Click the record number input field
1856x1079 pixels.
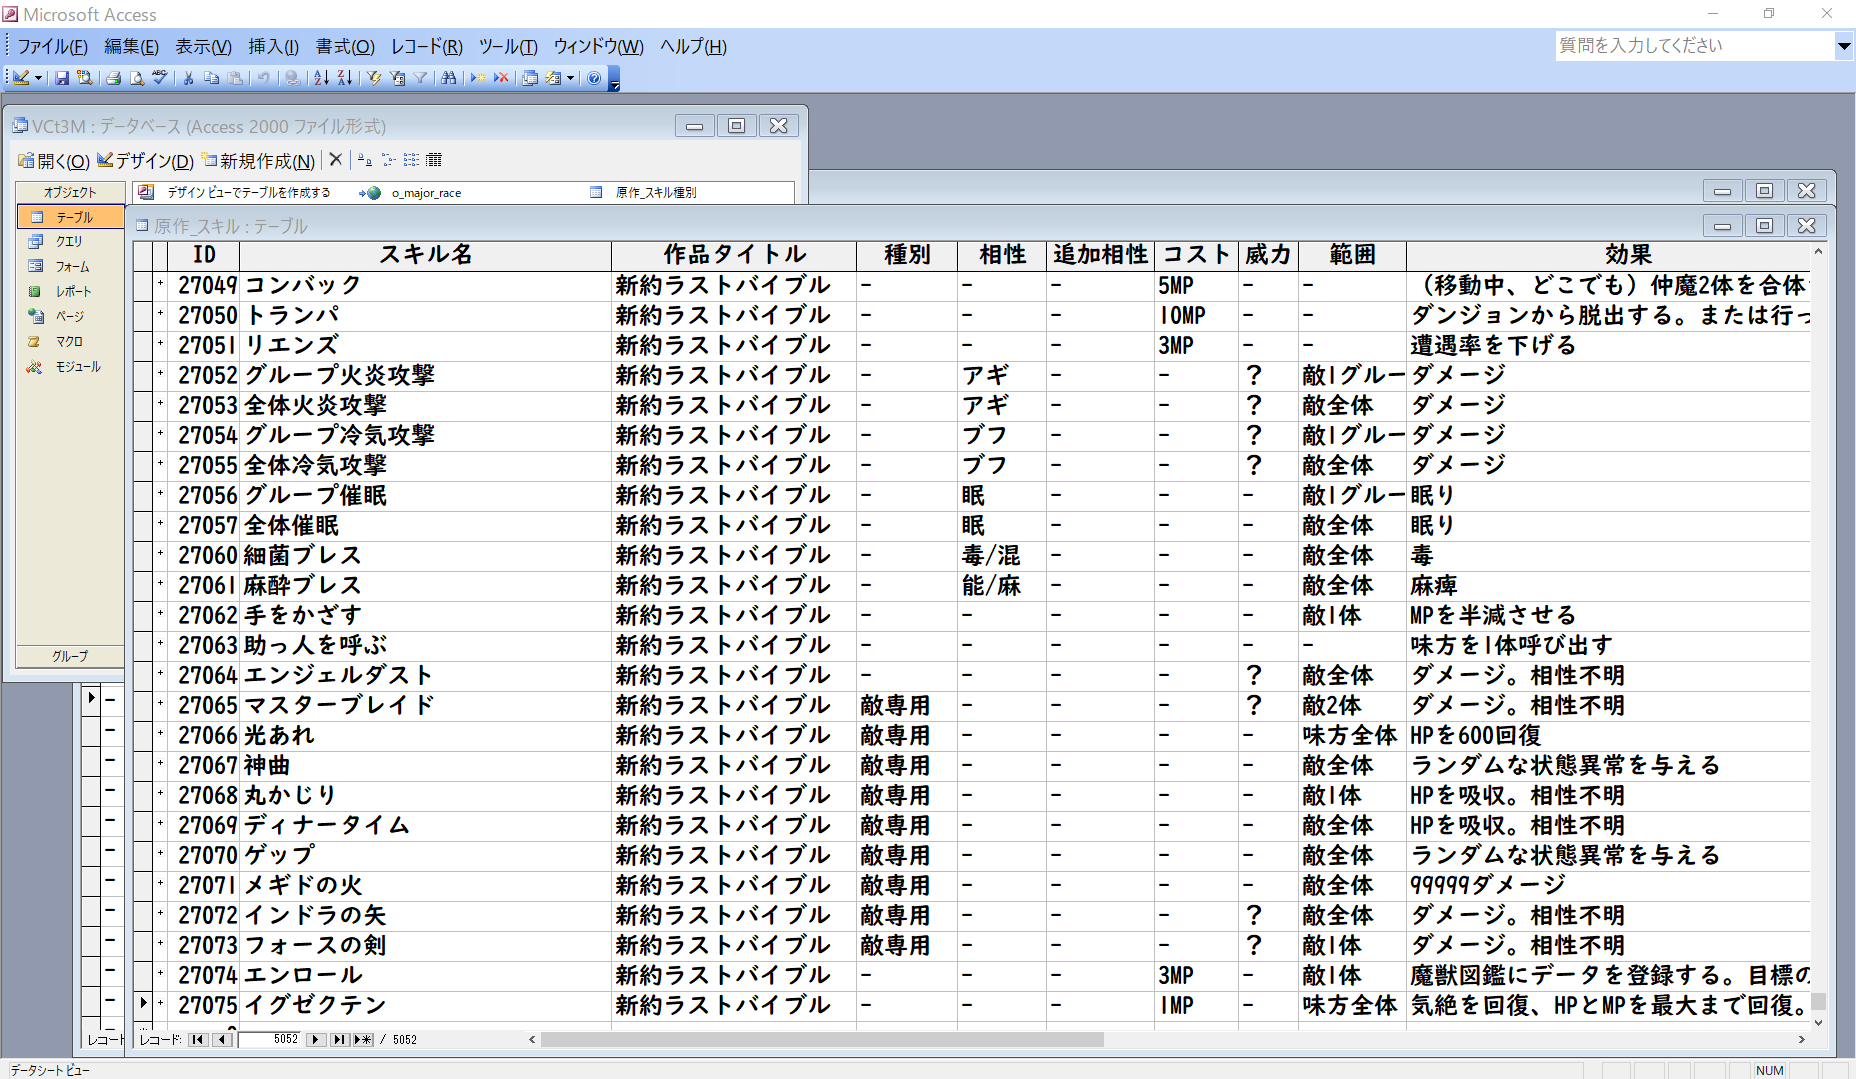269,1040
